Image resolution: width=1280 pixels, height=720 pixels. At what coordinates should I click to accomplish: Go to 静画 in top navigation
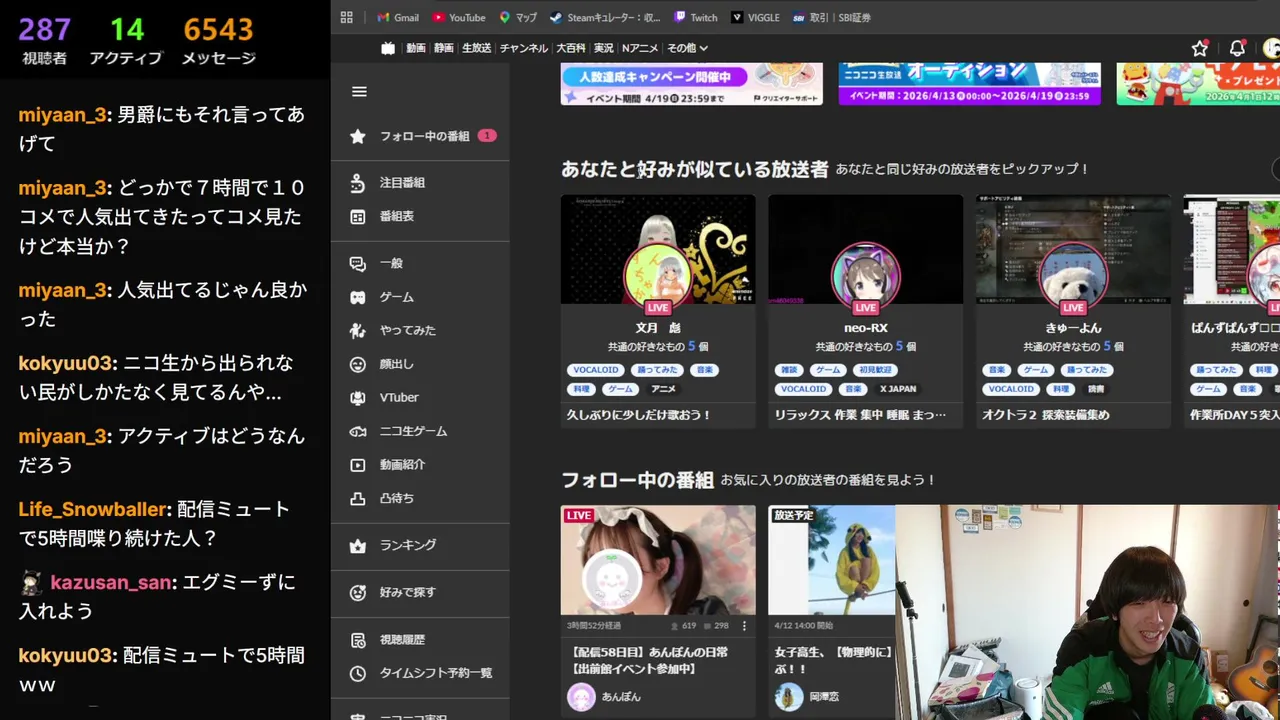point(444,48)
